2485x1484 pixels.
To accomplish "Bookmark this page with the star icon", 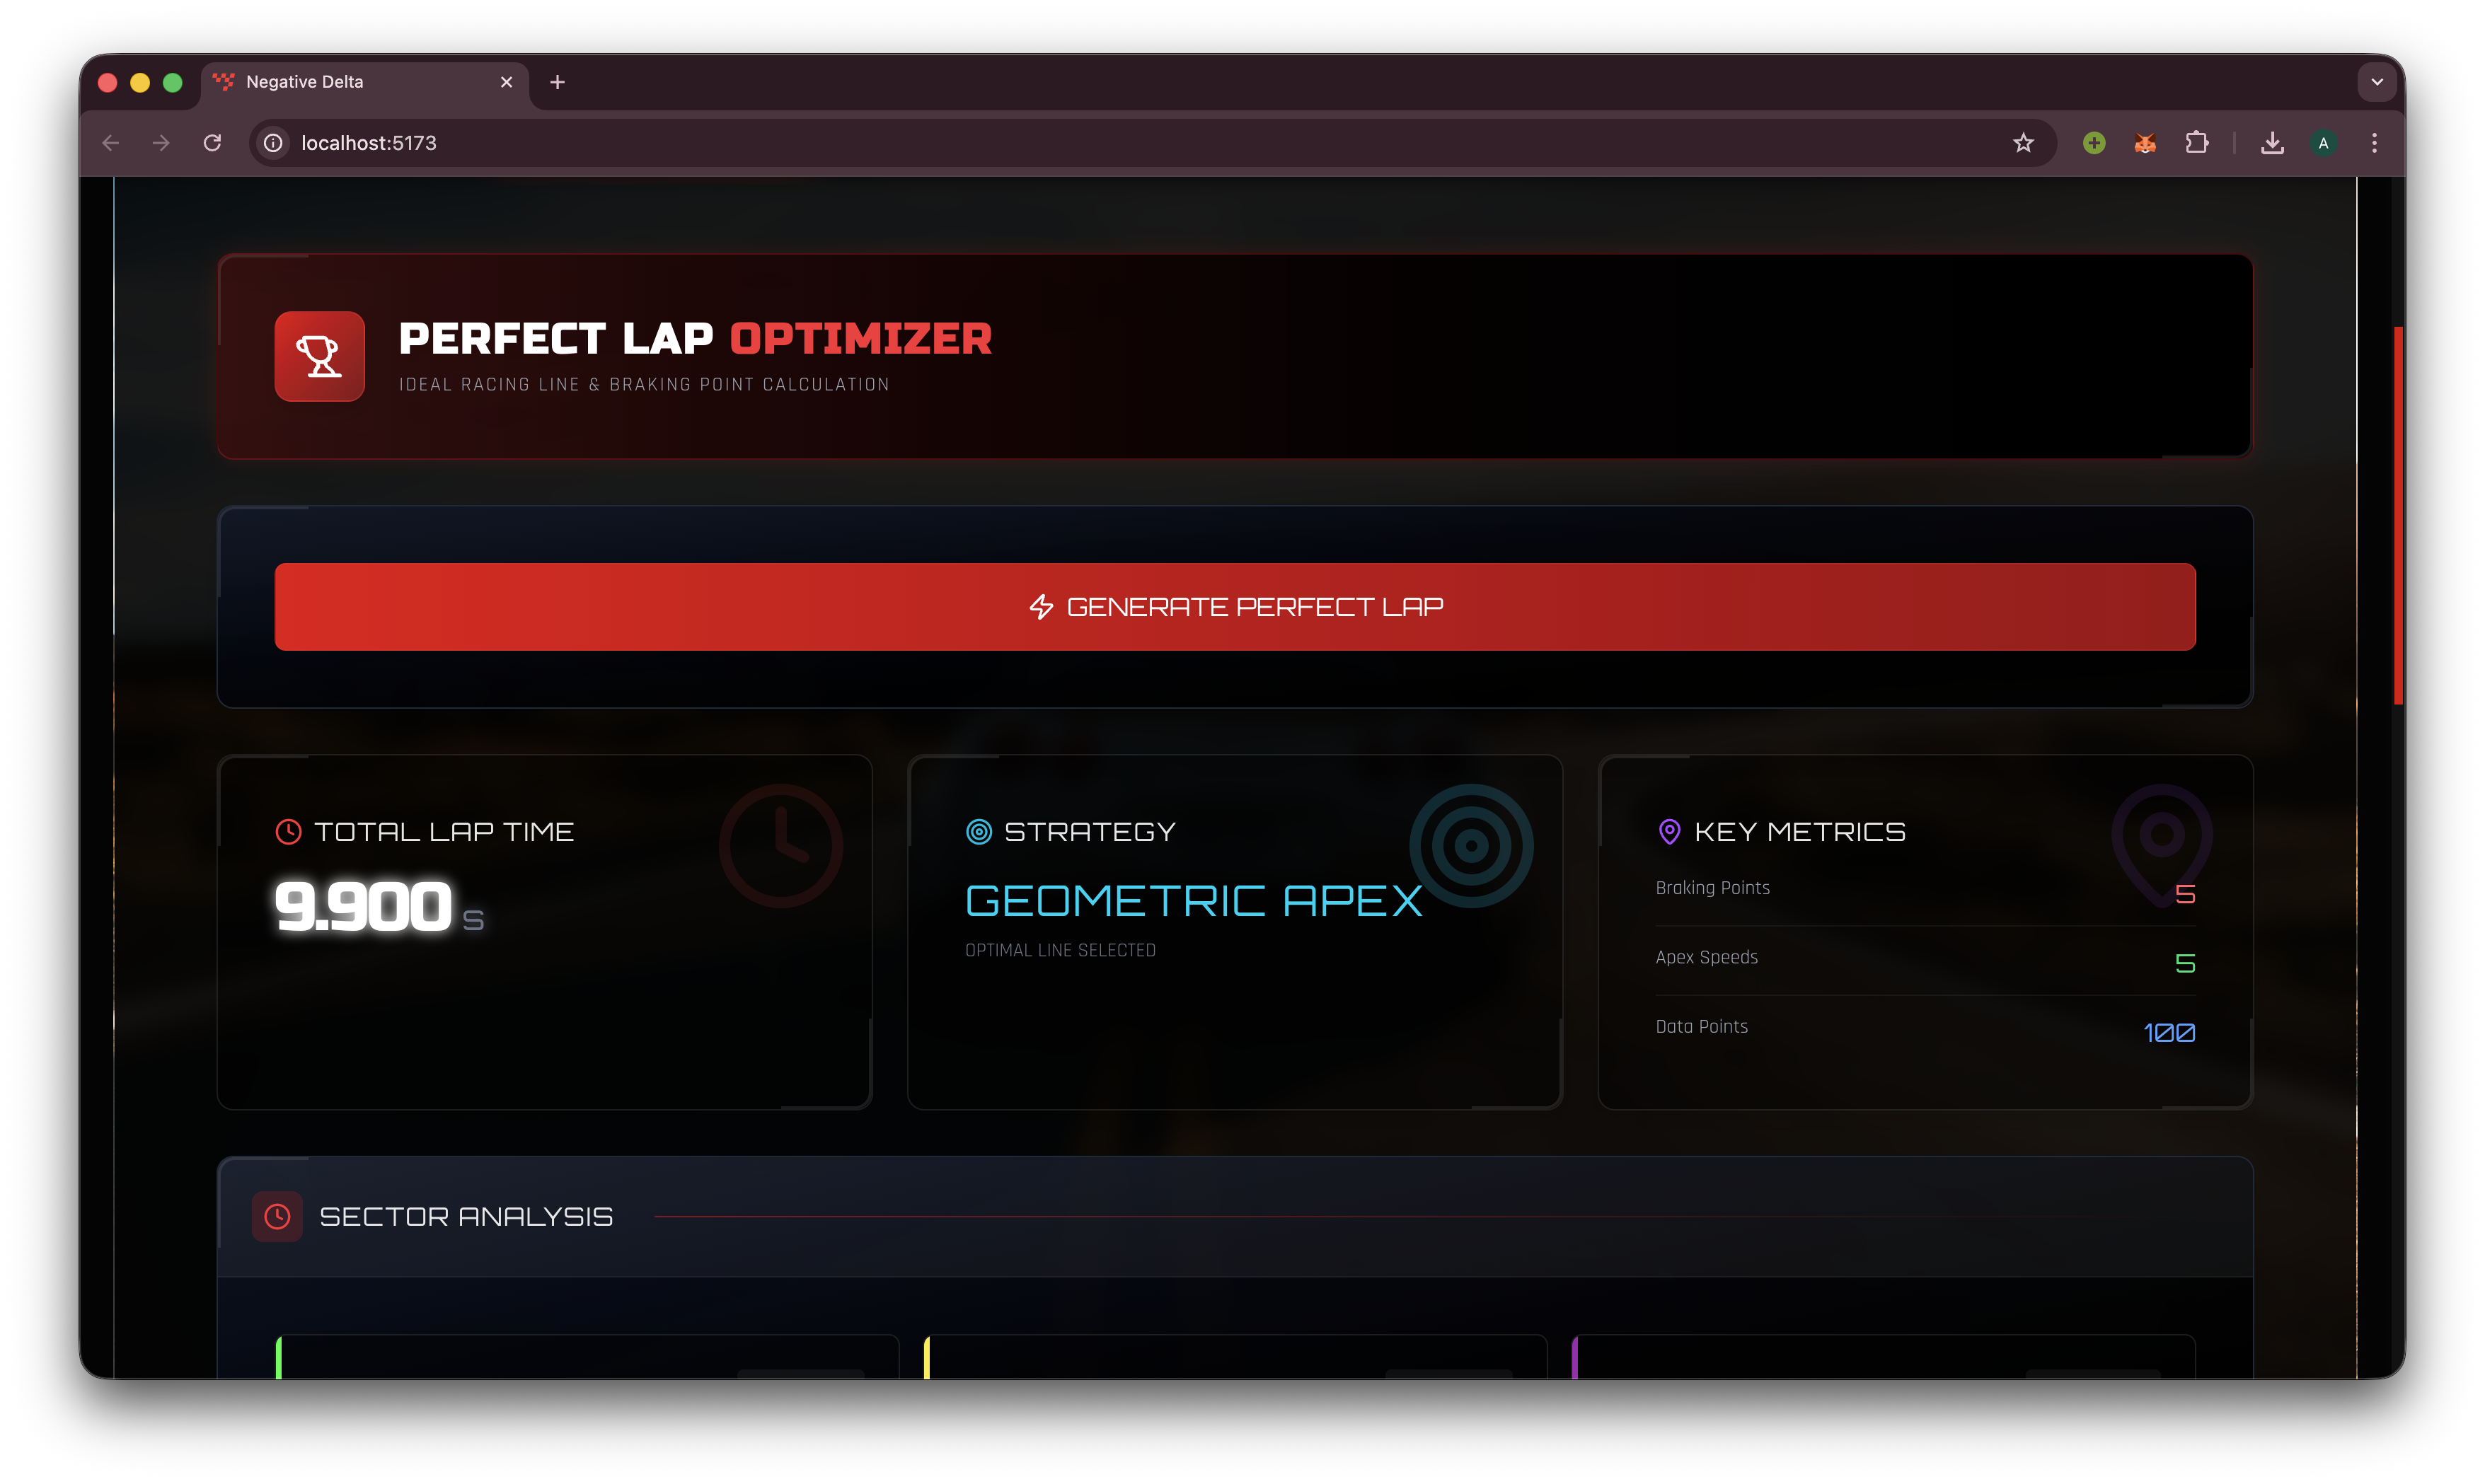I will pos(2023,143).
